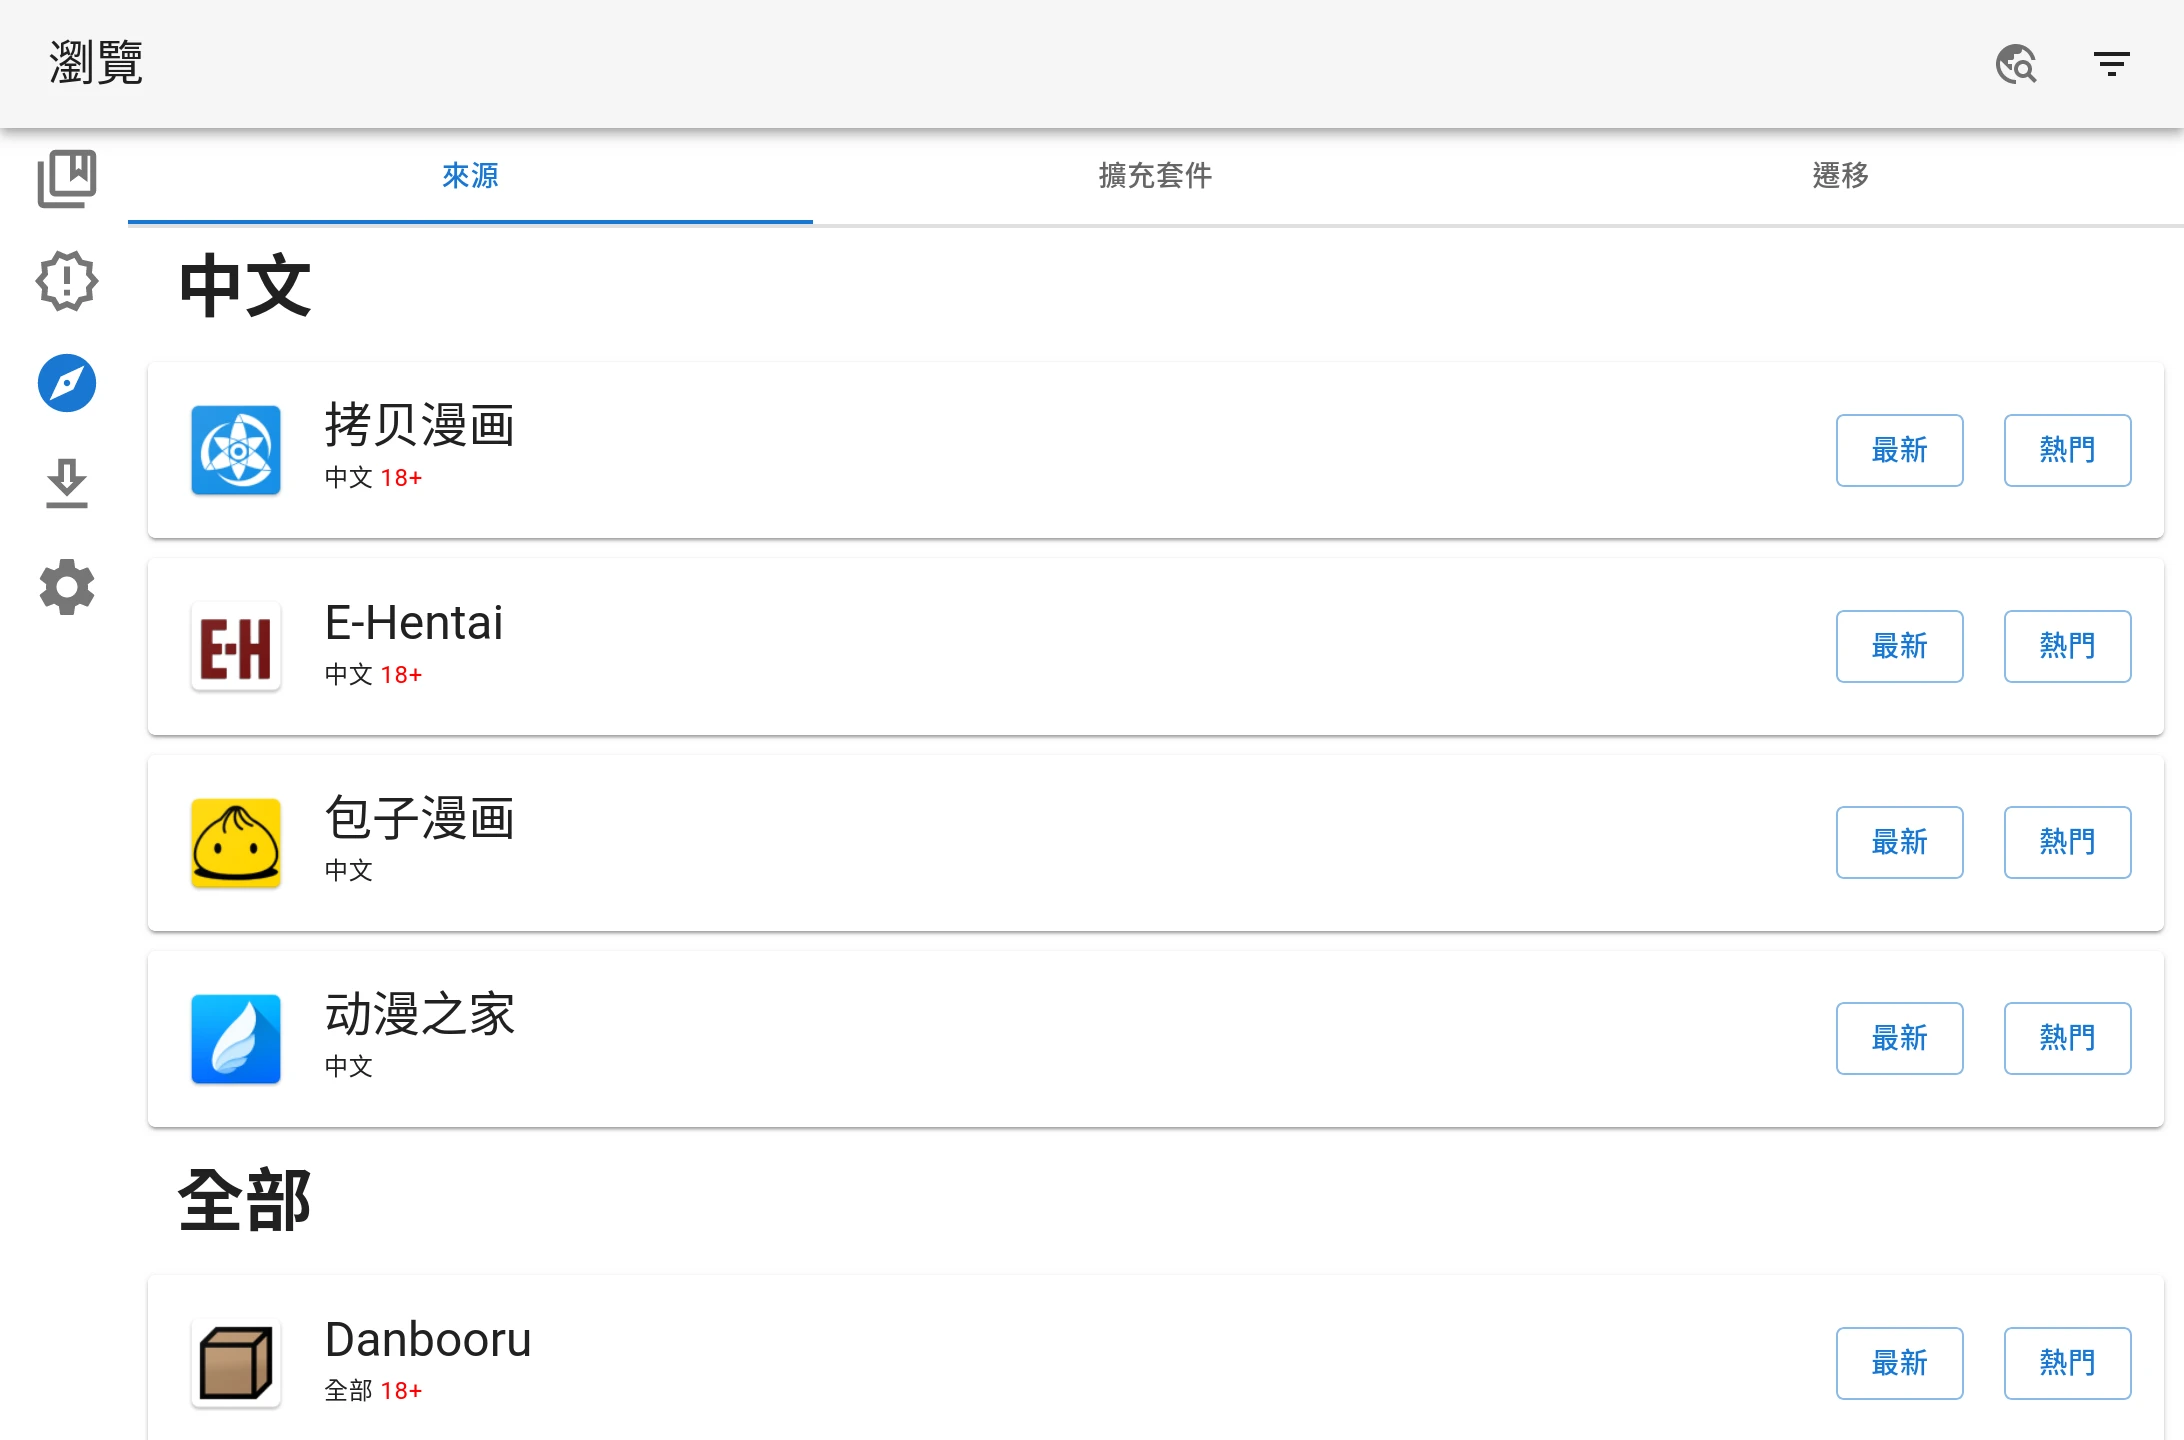Click the 拷贝漫画 source icon
Screen dimensions: 2184x1440
[x=236, y=450]
